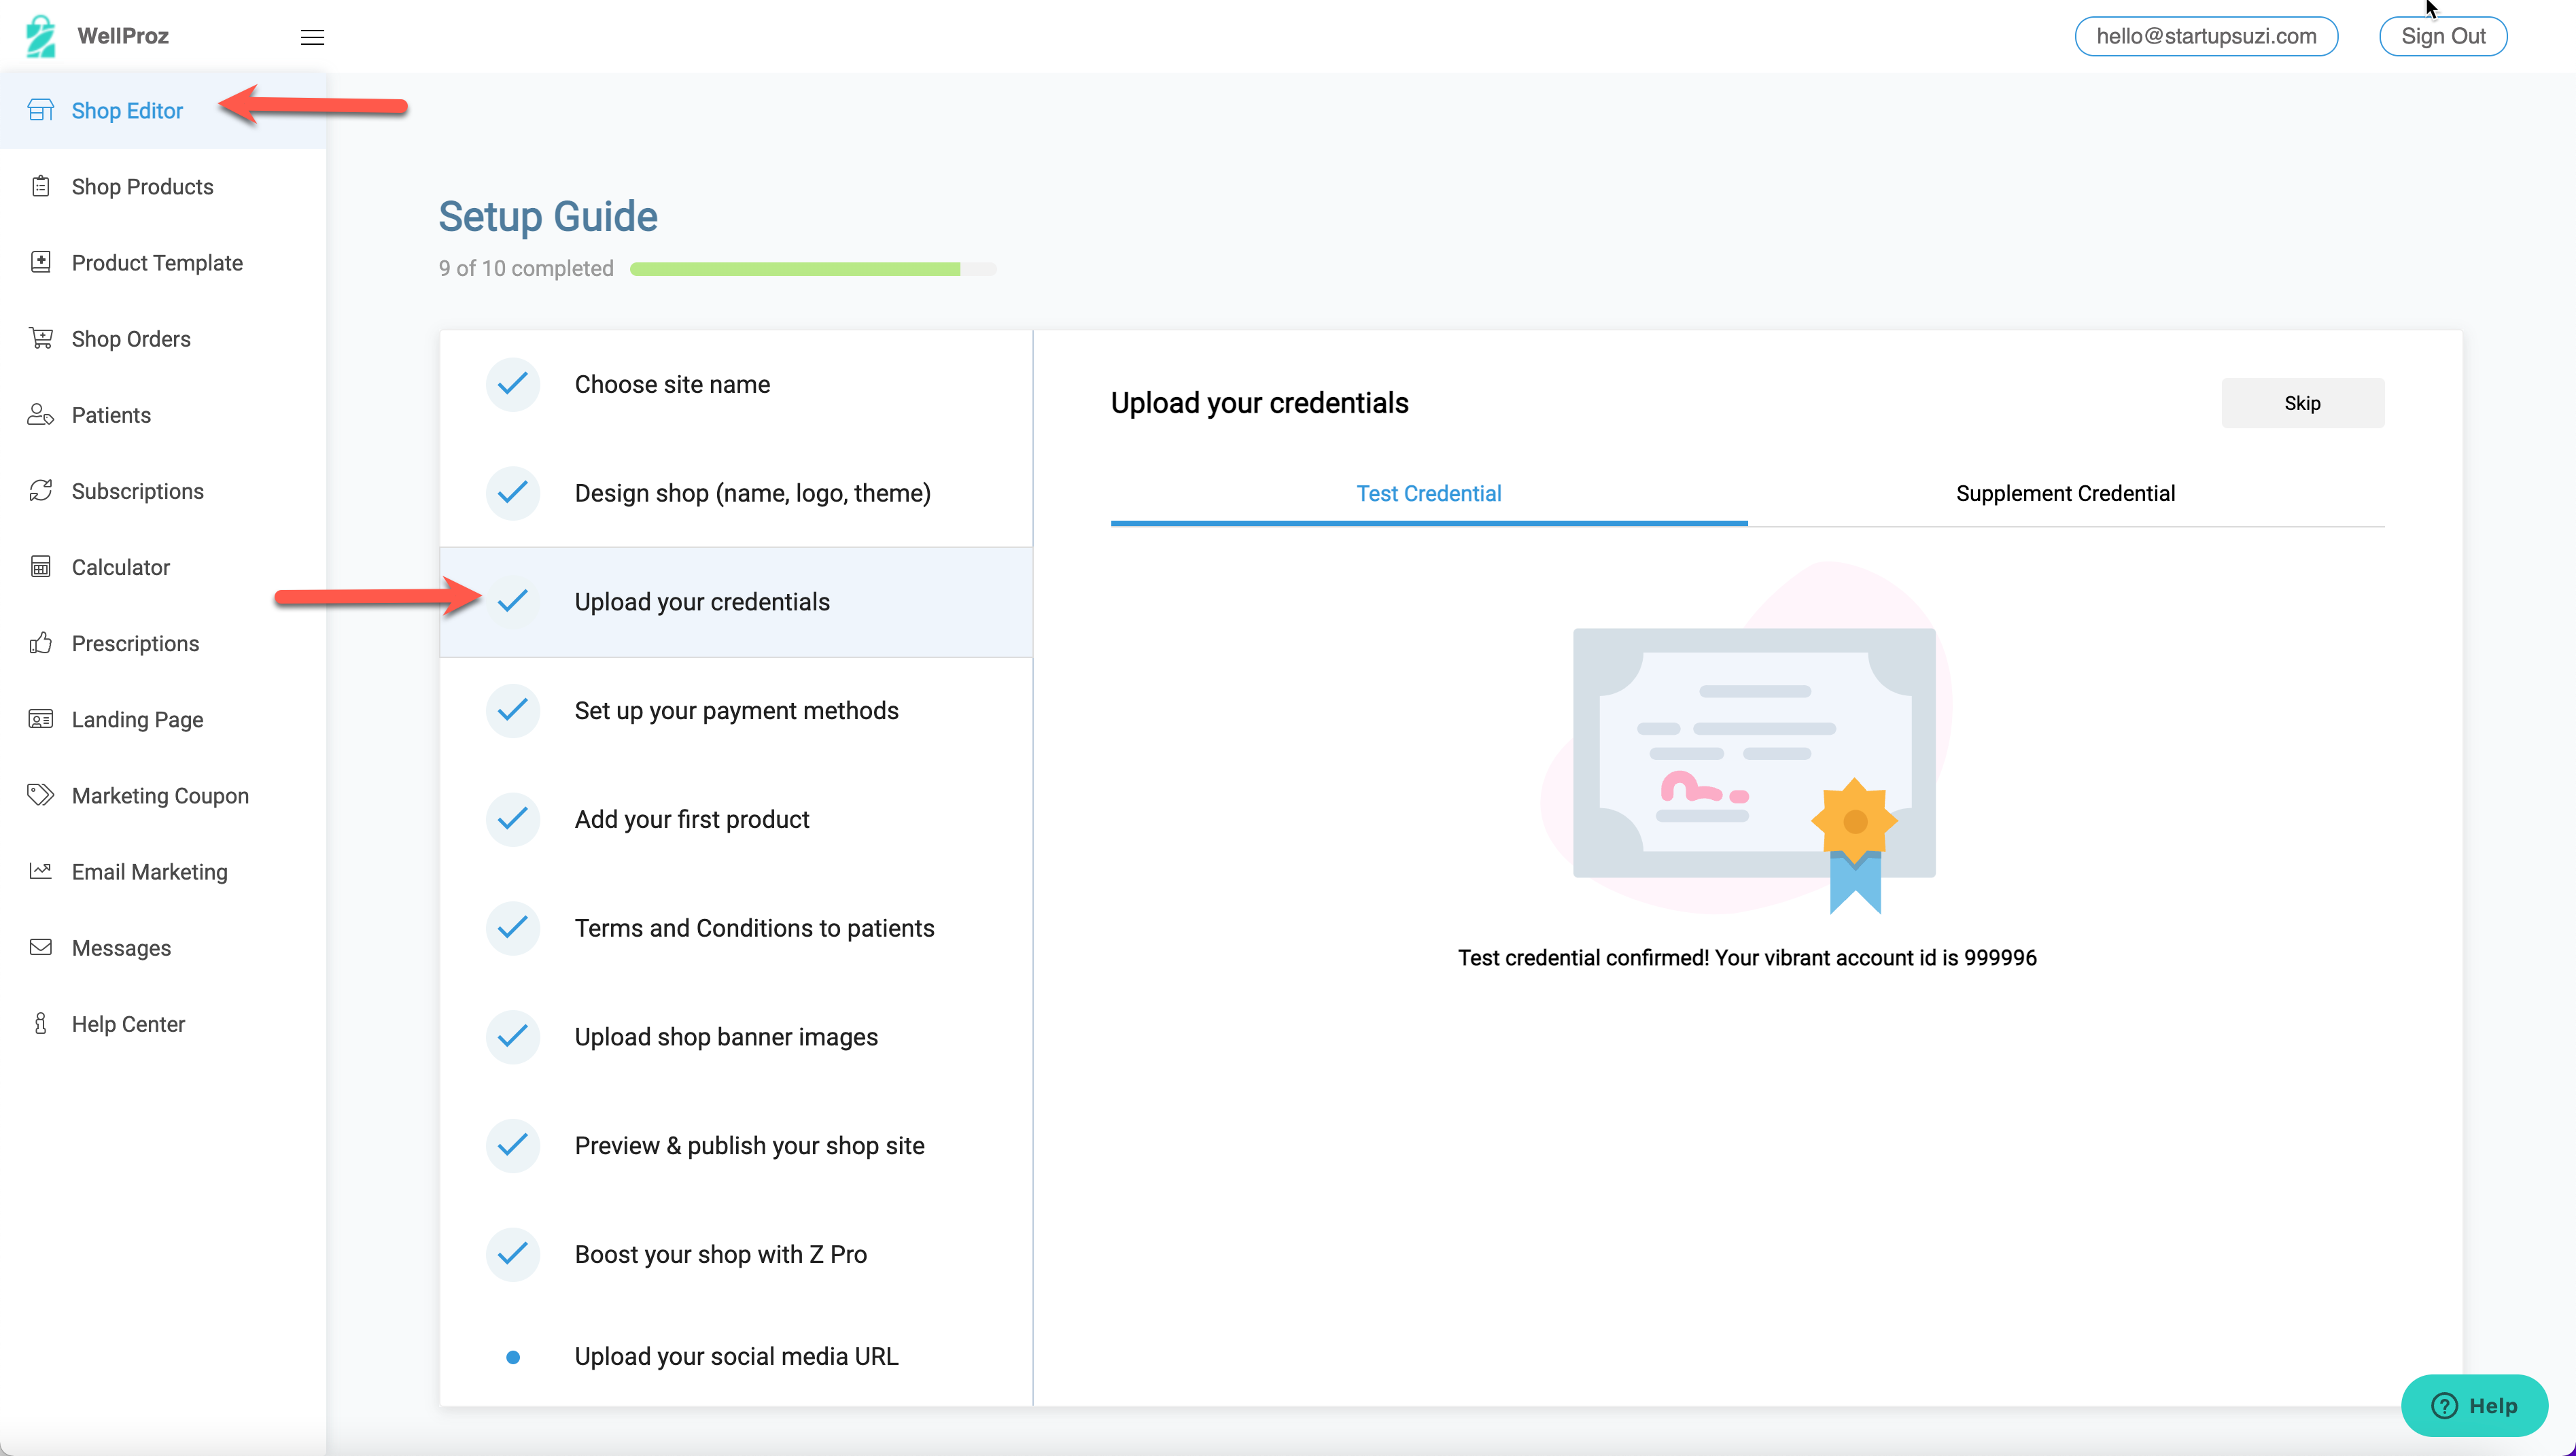Toggle the hamburger sidebar menu icon

(312, 37)
